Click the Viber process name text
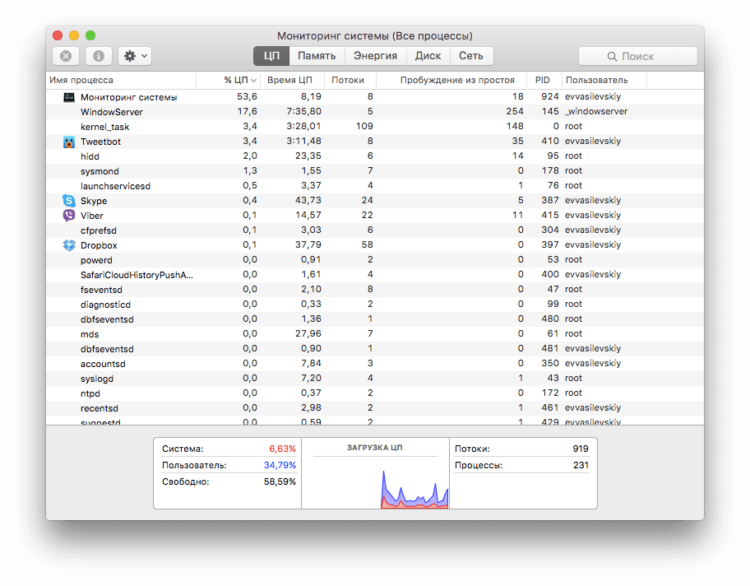The image size is (750, 586). point(92,216)
